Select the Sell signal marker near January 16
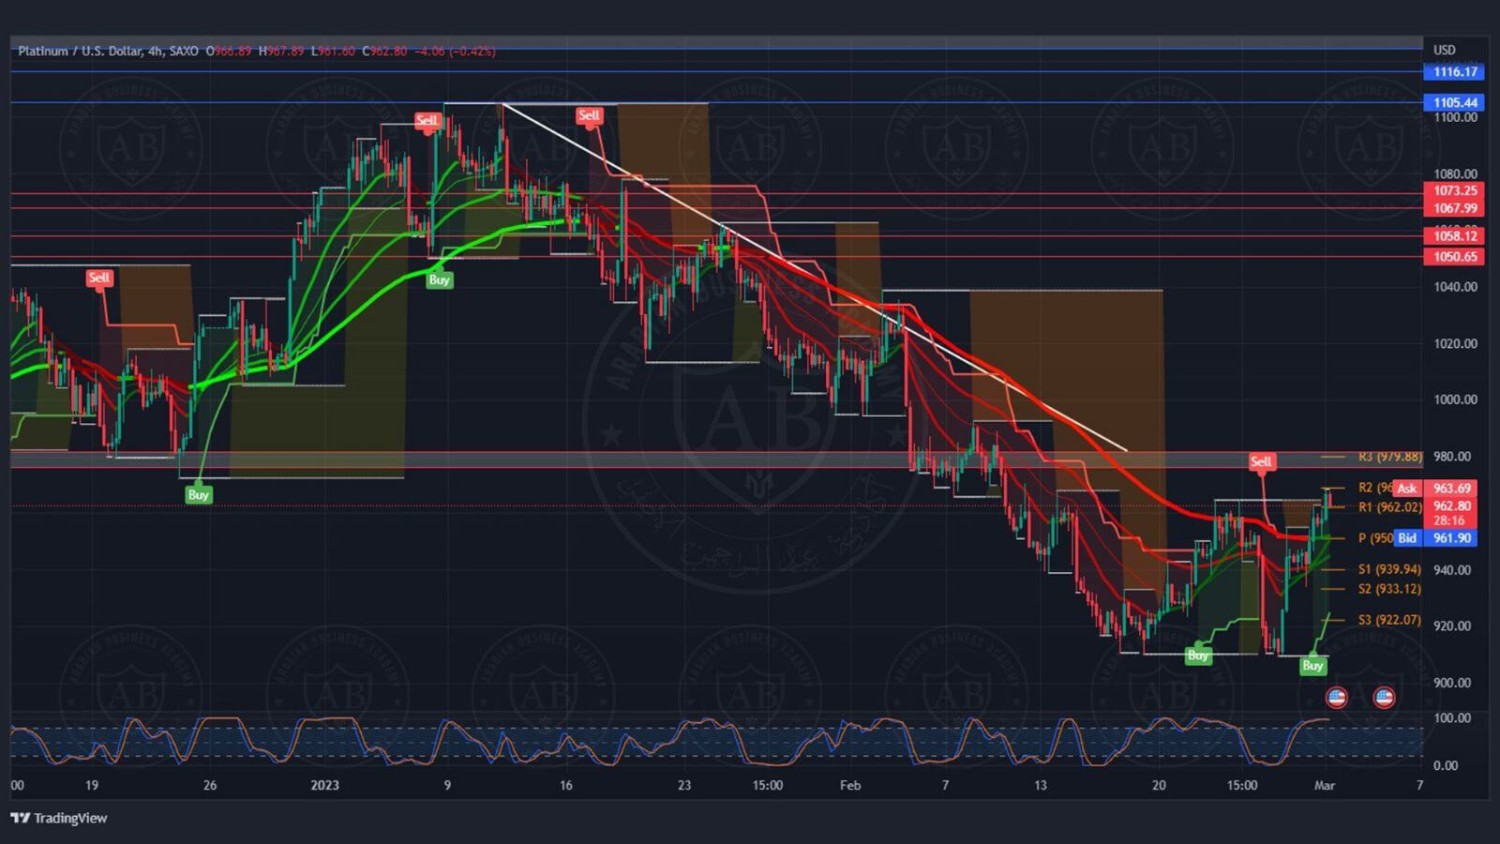 click(589, 116)
